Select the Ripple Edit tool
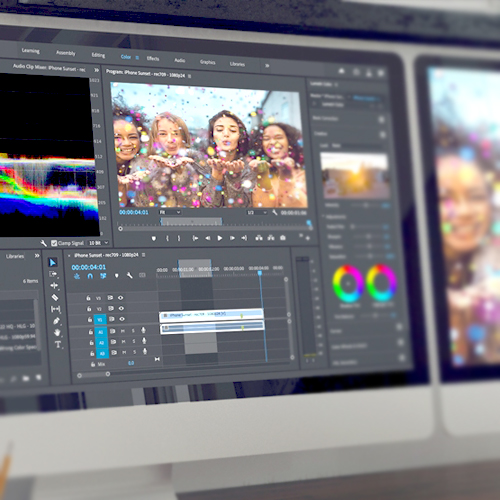Viewport: 500px width, 500px height. (x=54, y=286)
